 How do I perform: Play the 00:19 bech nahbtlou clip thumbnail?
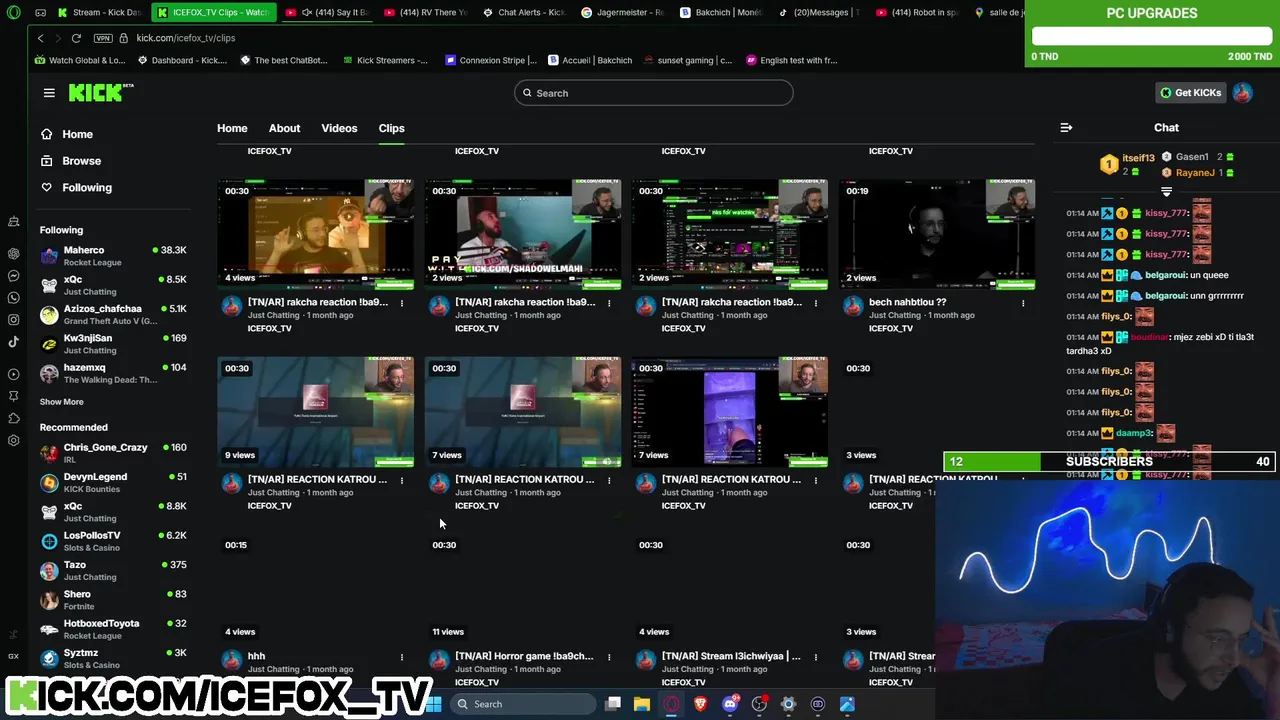click(x=937, y=235)
